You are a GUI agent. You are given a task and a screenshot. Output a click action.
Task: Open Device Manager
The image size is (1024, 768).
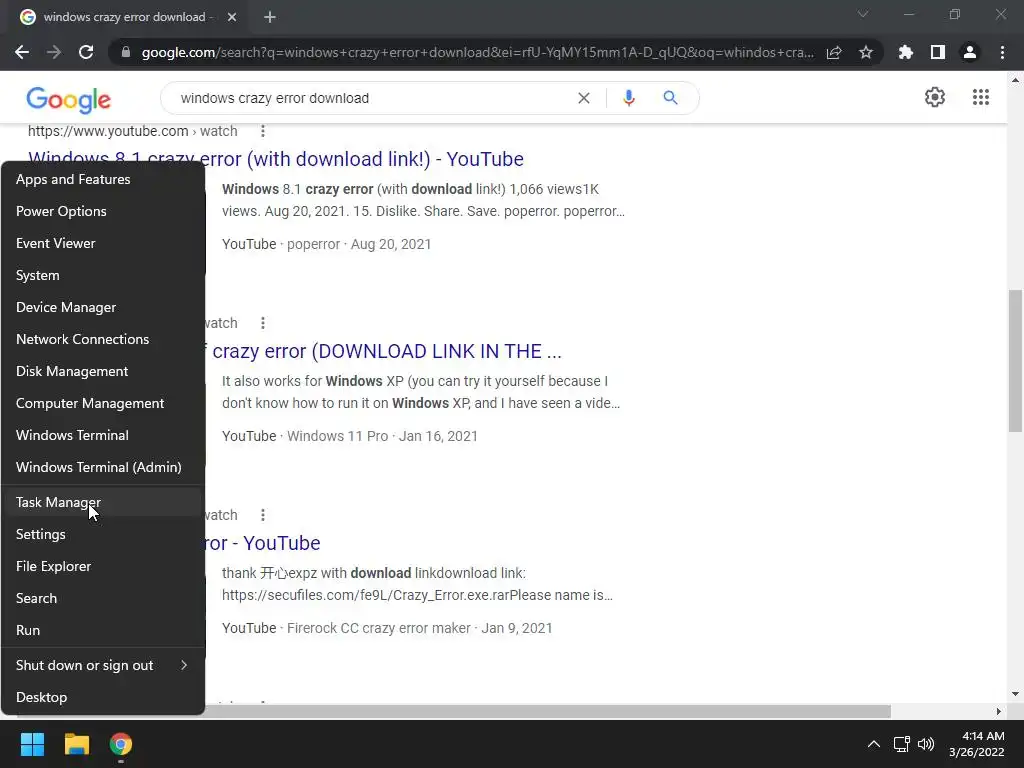pos(103,308)
